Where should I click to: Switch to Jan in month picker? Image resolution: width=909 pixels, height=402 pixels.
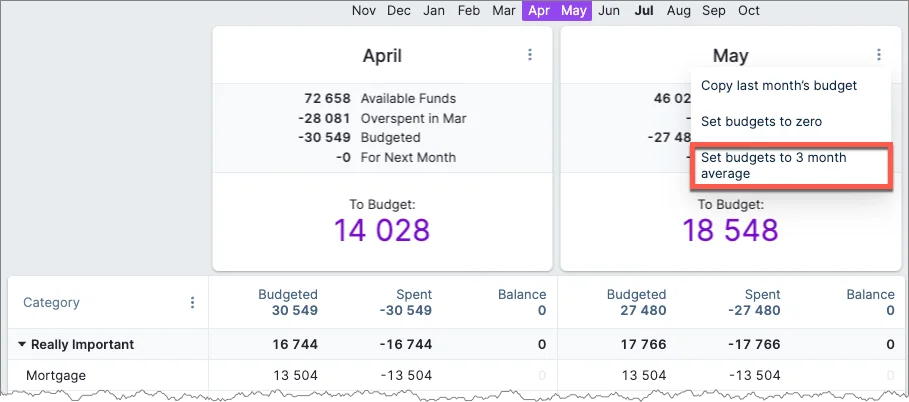click(x=434, y=11)
